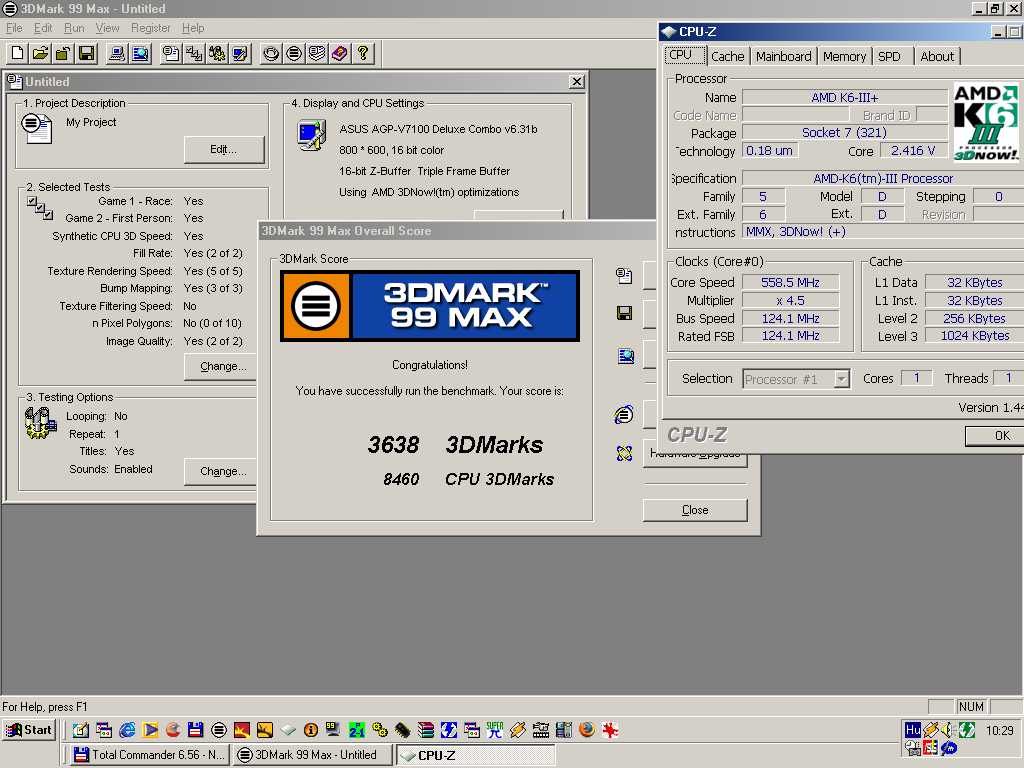Close the 3DMark score dialog with Close button
The height and width of the screenshot is (768, 1024).
pyautogui.click(x=695, y=510)
